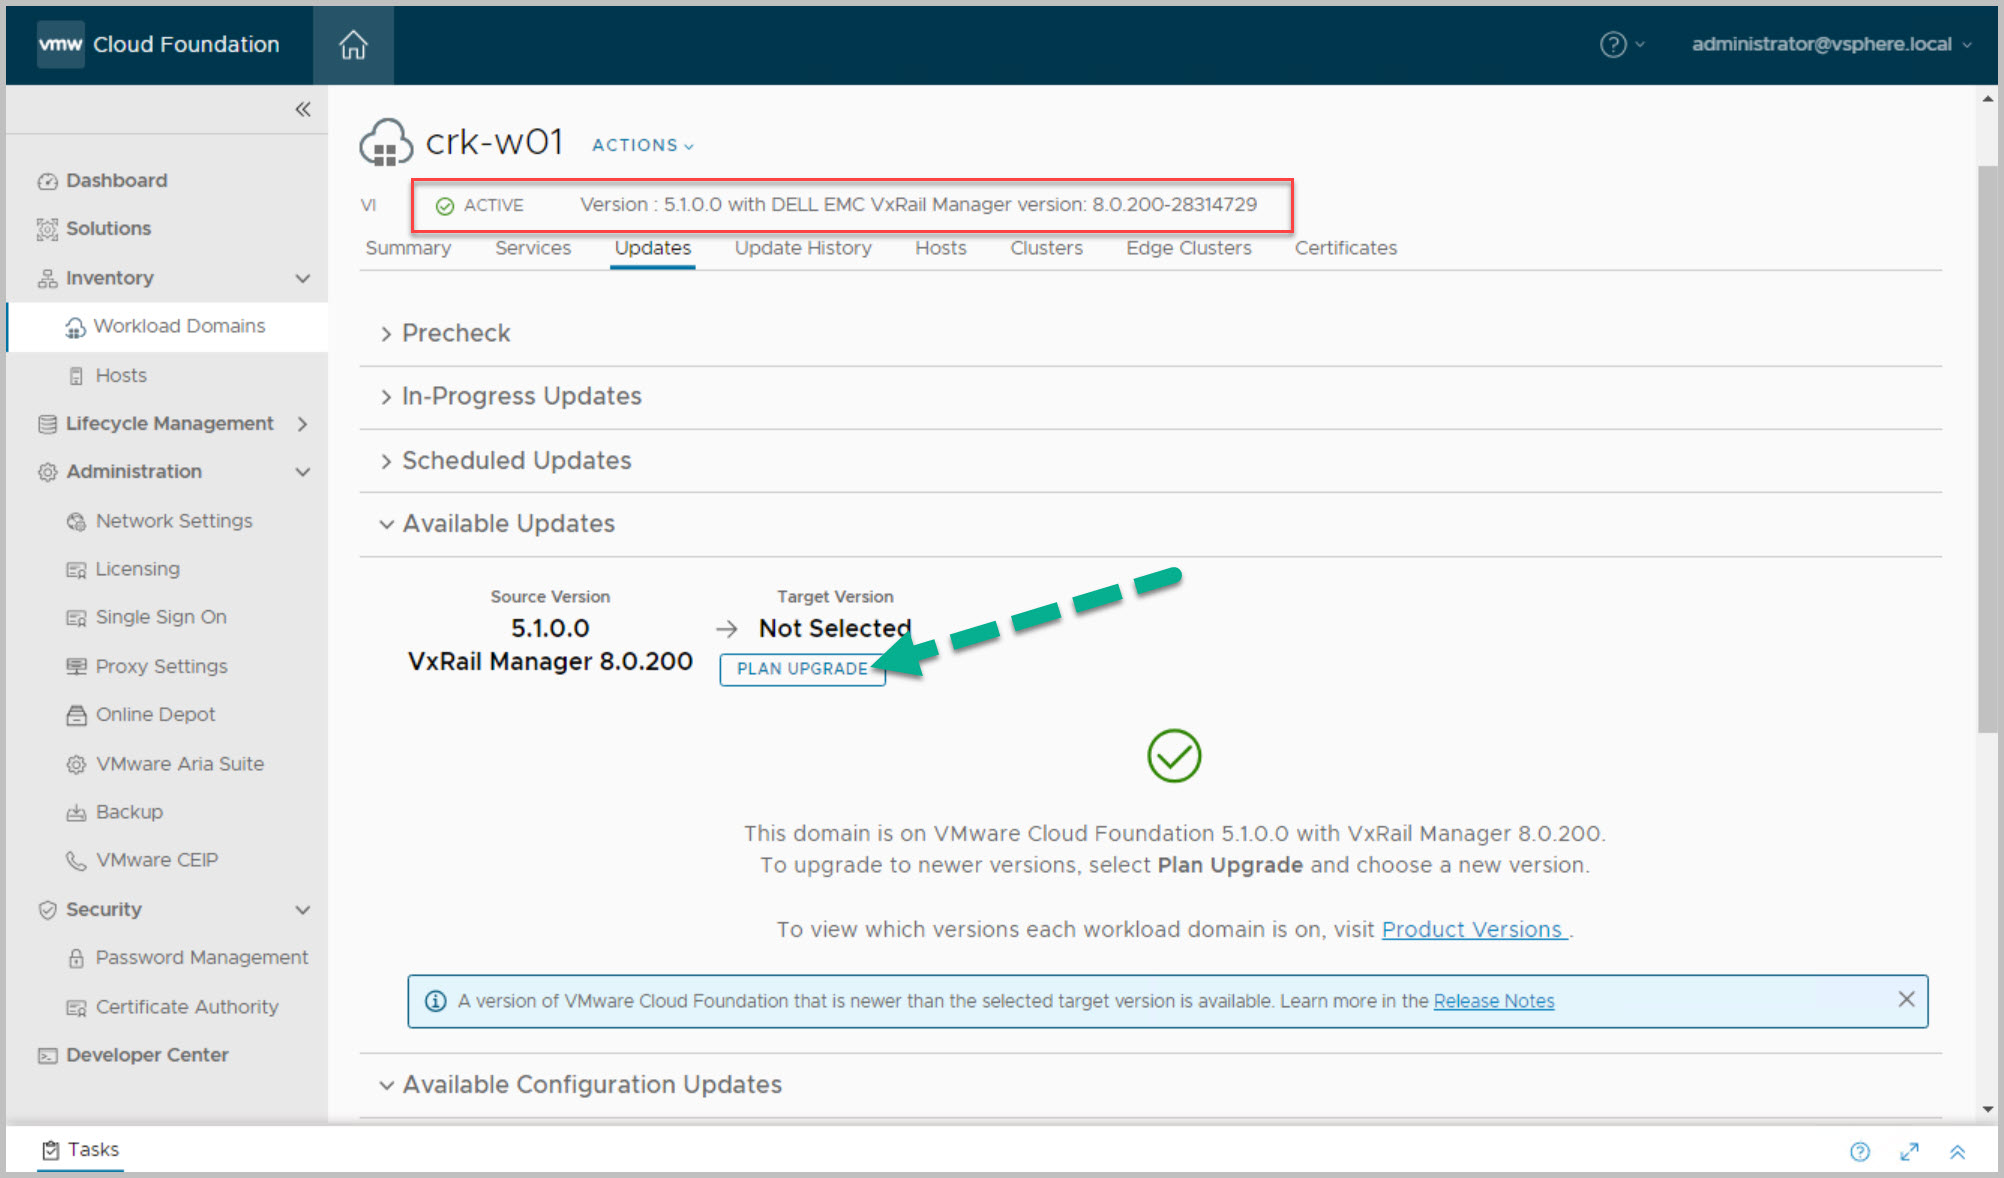Click the fullscreen expand icon at bottom right
This screenshot has width=2004, height=1178.
coord(1909,1152)
